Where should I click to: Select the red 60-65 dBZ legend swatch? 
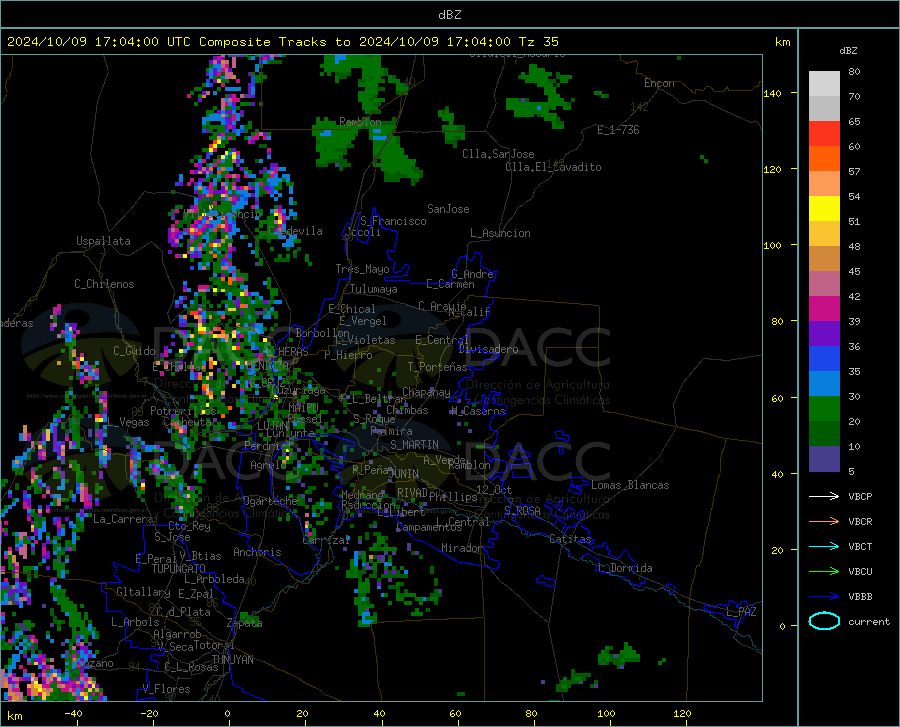click(x=824, y=134)
